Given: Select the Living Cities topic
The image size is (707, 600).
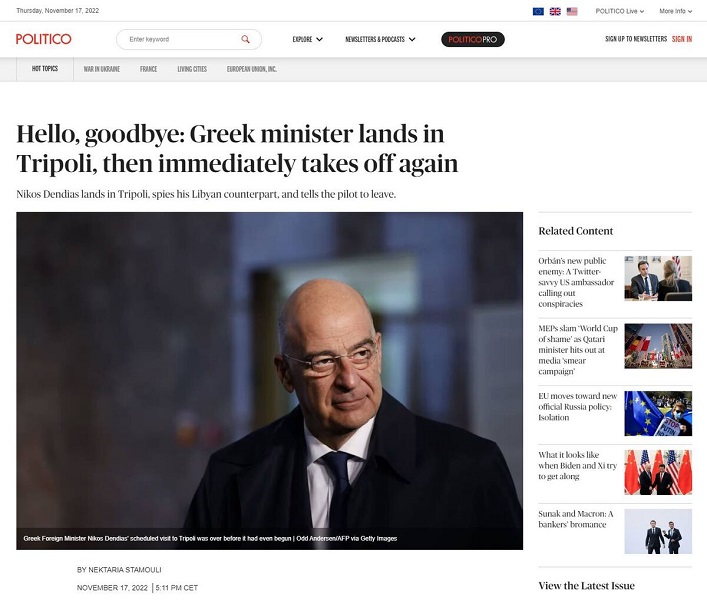Looking at the screenshot, I should (192, 69).
